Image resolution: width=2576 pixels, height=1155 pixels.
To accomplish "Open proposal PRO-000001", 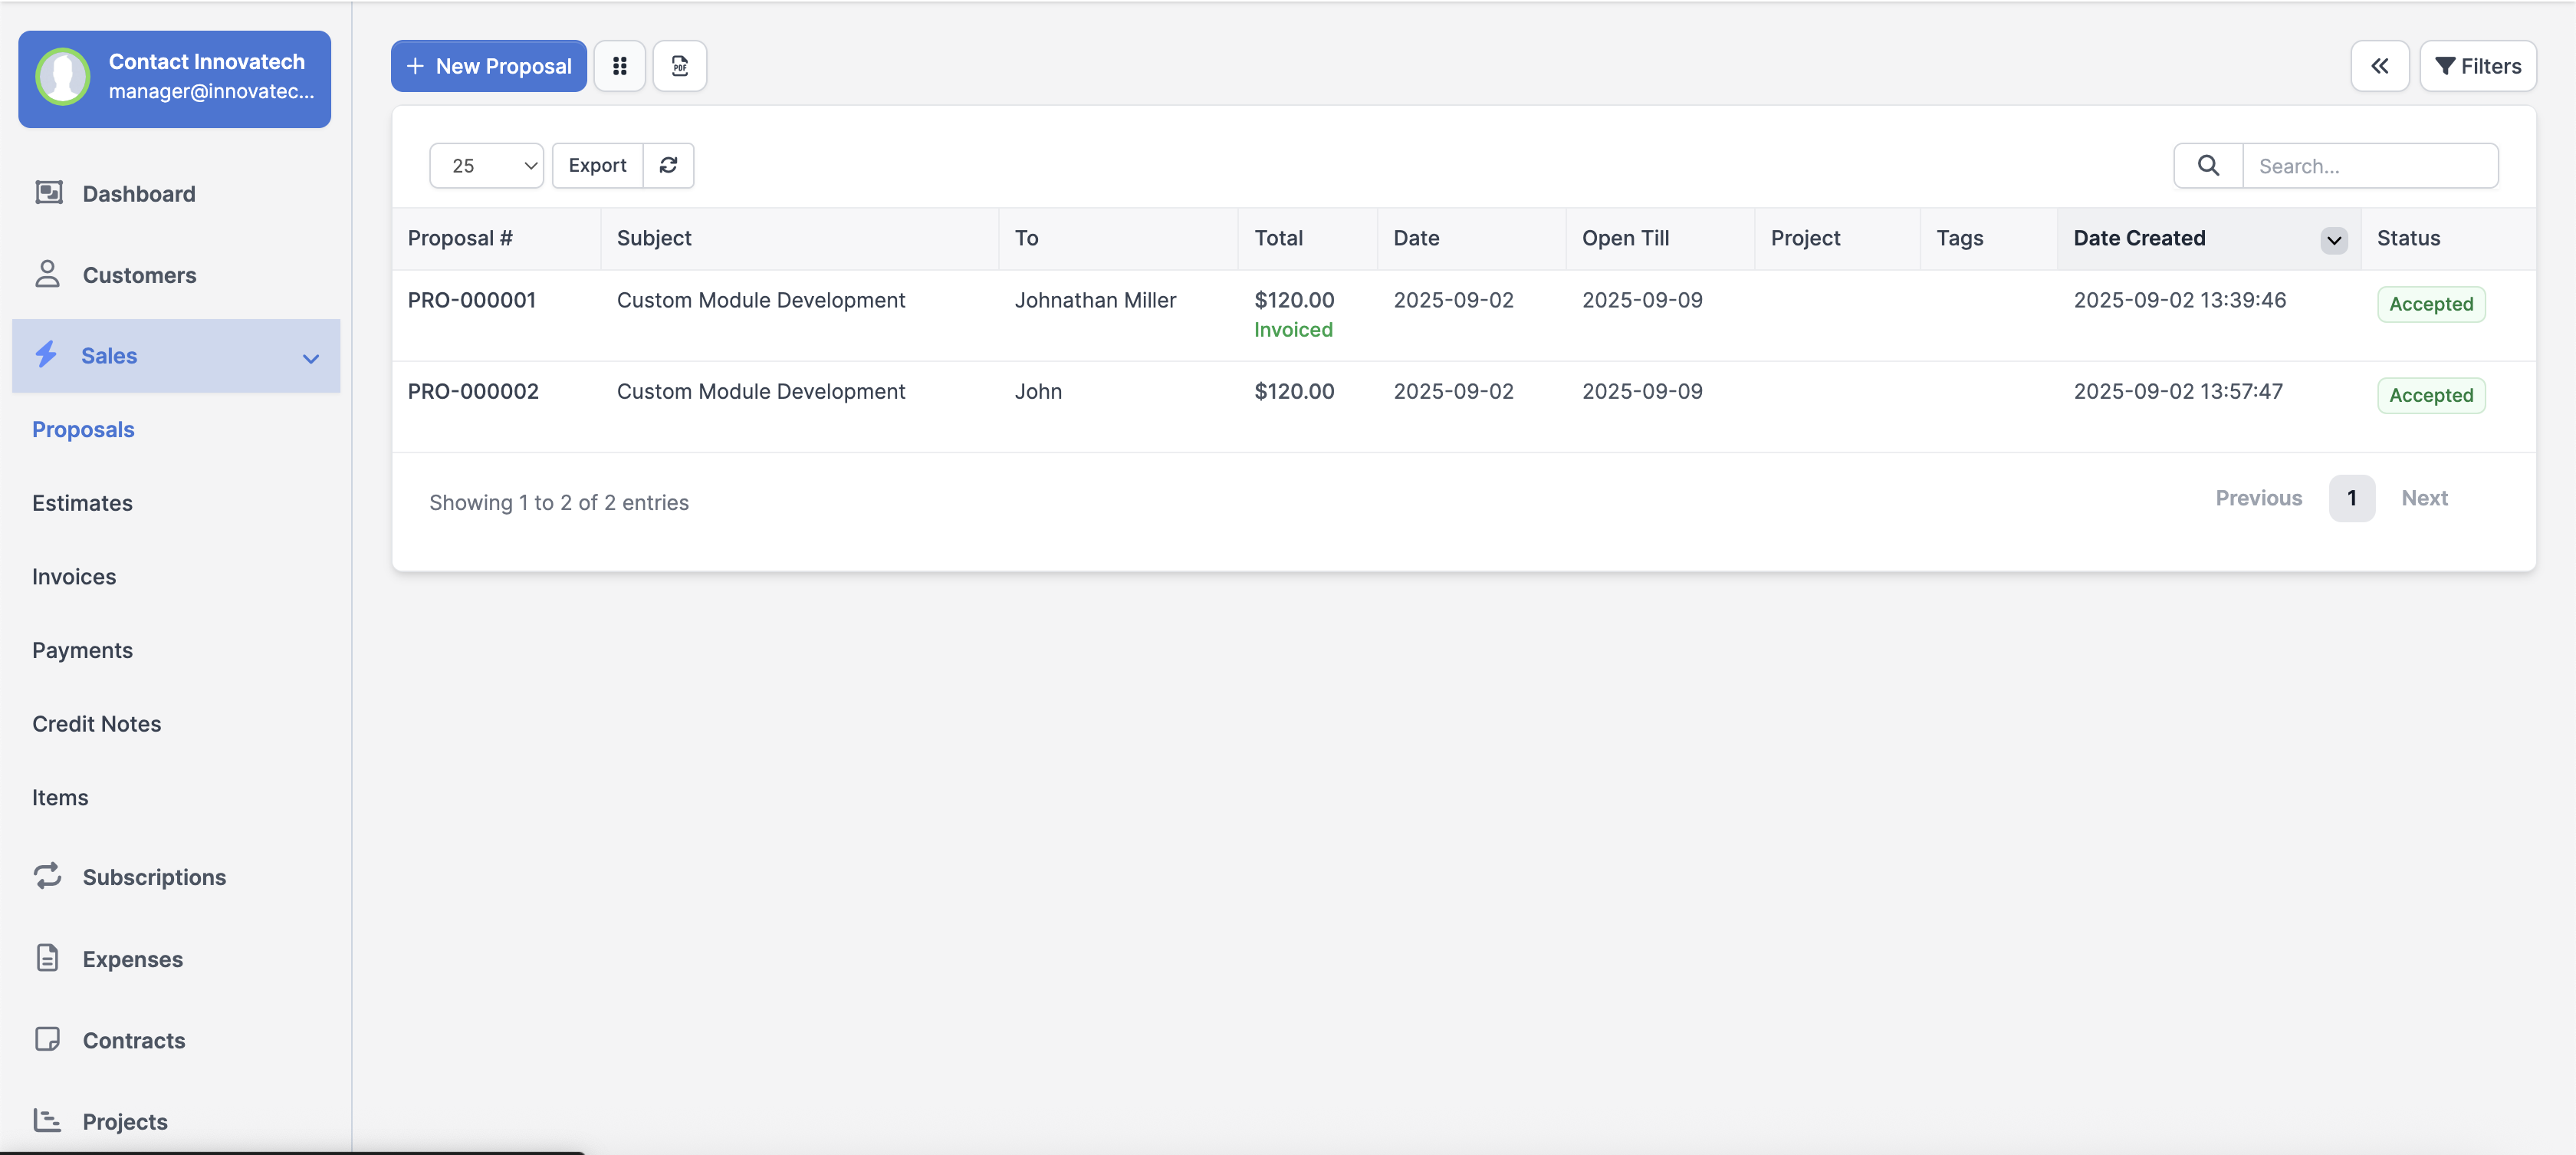I will pyautogui.click(x=471, y=299).
